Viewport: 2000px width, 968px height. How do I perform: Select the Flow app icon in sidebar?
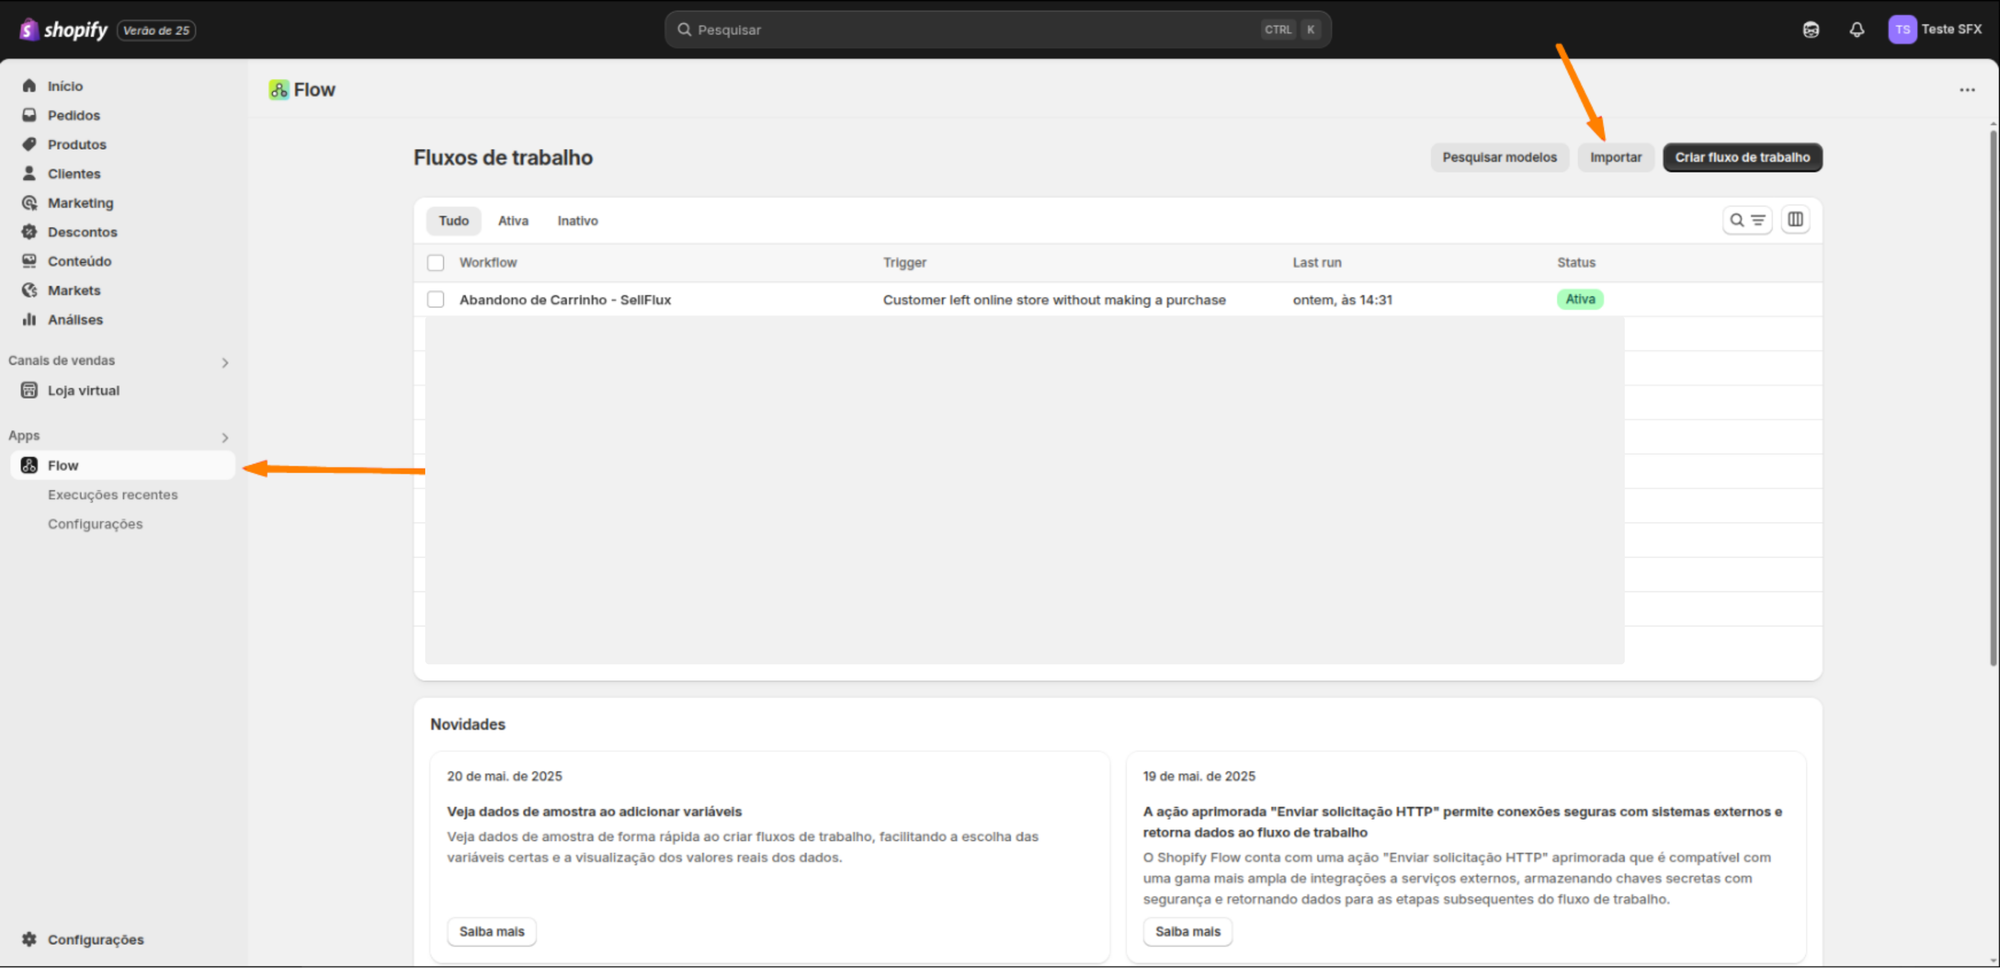29,465
